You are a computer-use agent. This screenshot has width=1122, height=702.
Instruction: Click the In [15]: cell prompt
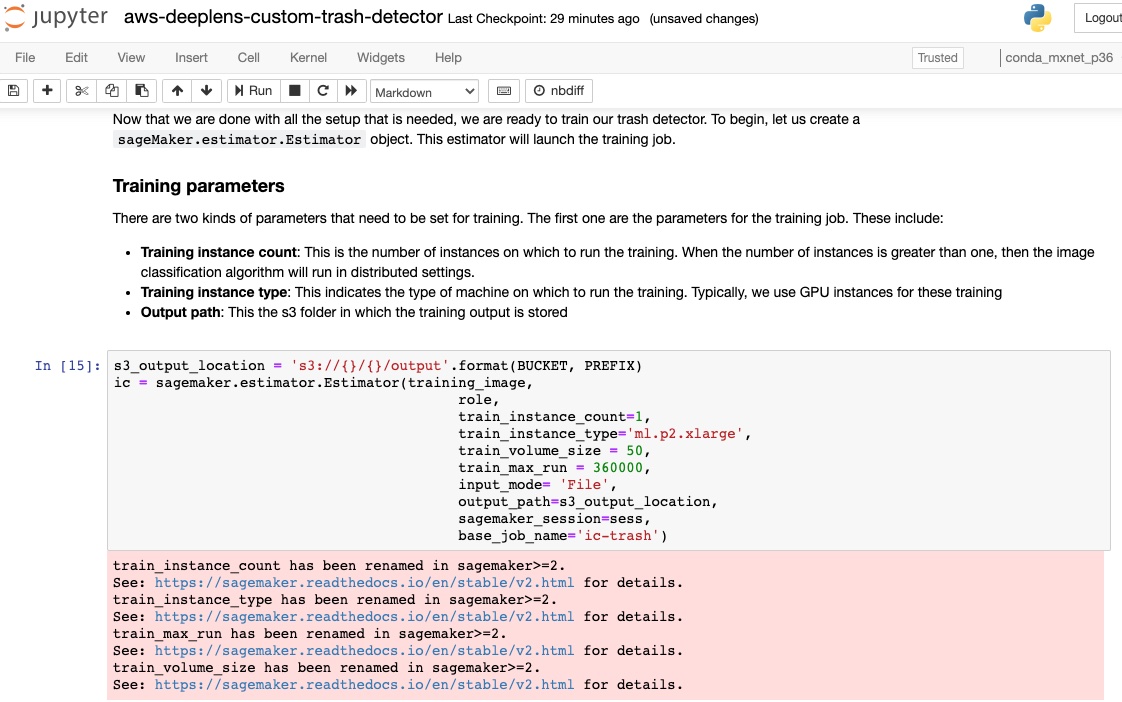(x=68, y=366)
